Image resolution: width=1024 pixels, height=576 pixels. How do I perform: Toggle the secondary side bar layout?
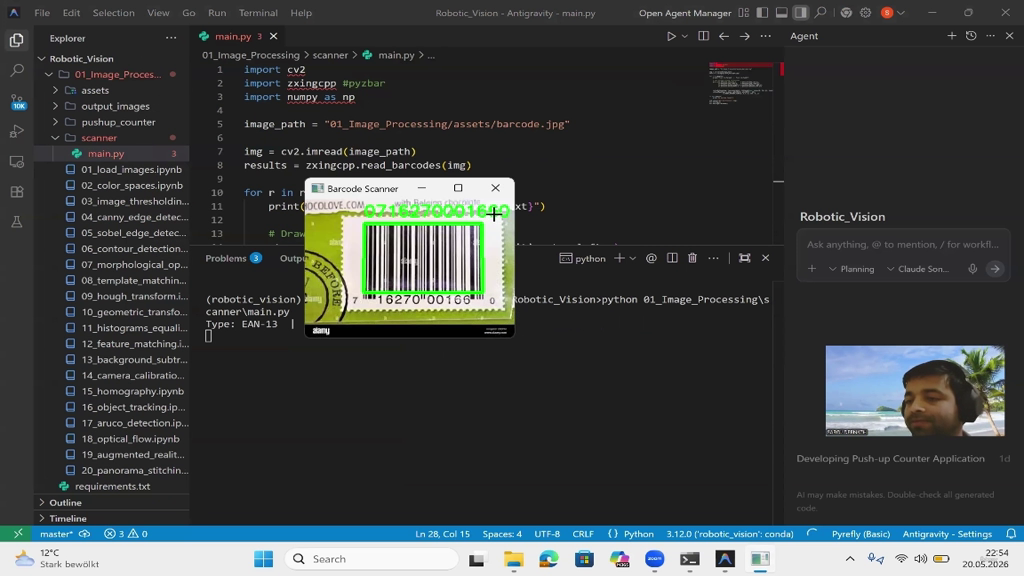[x=801, y=12]
